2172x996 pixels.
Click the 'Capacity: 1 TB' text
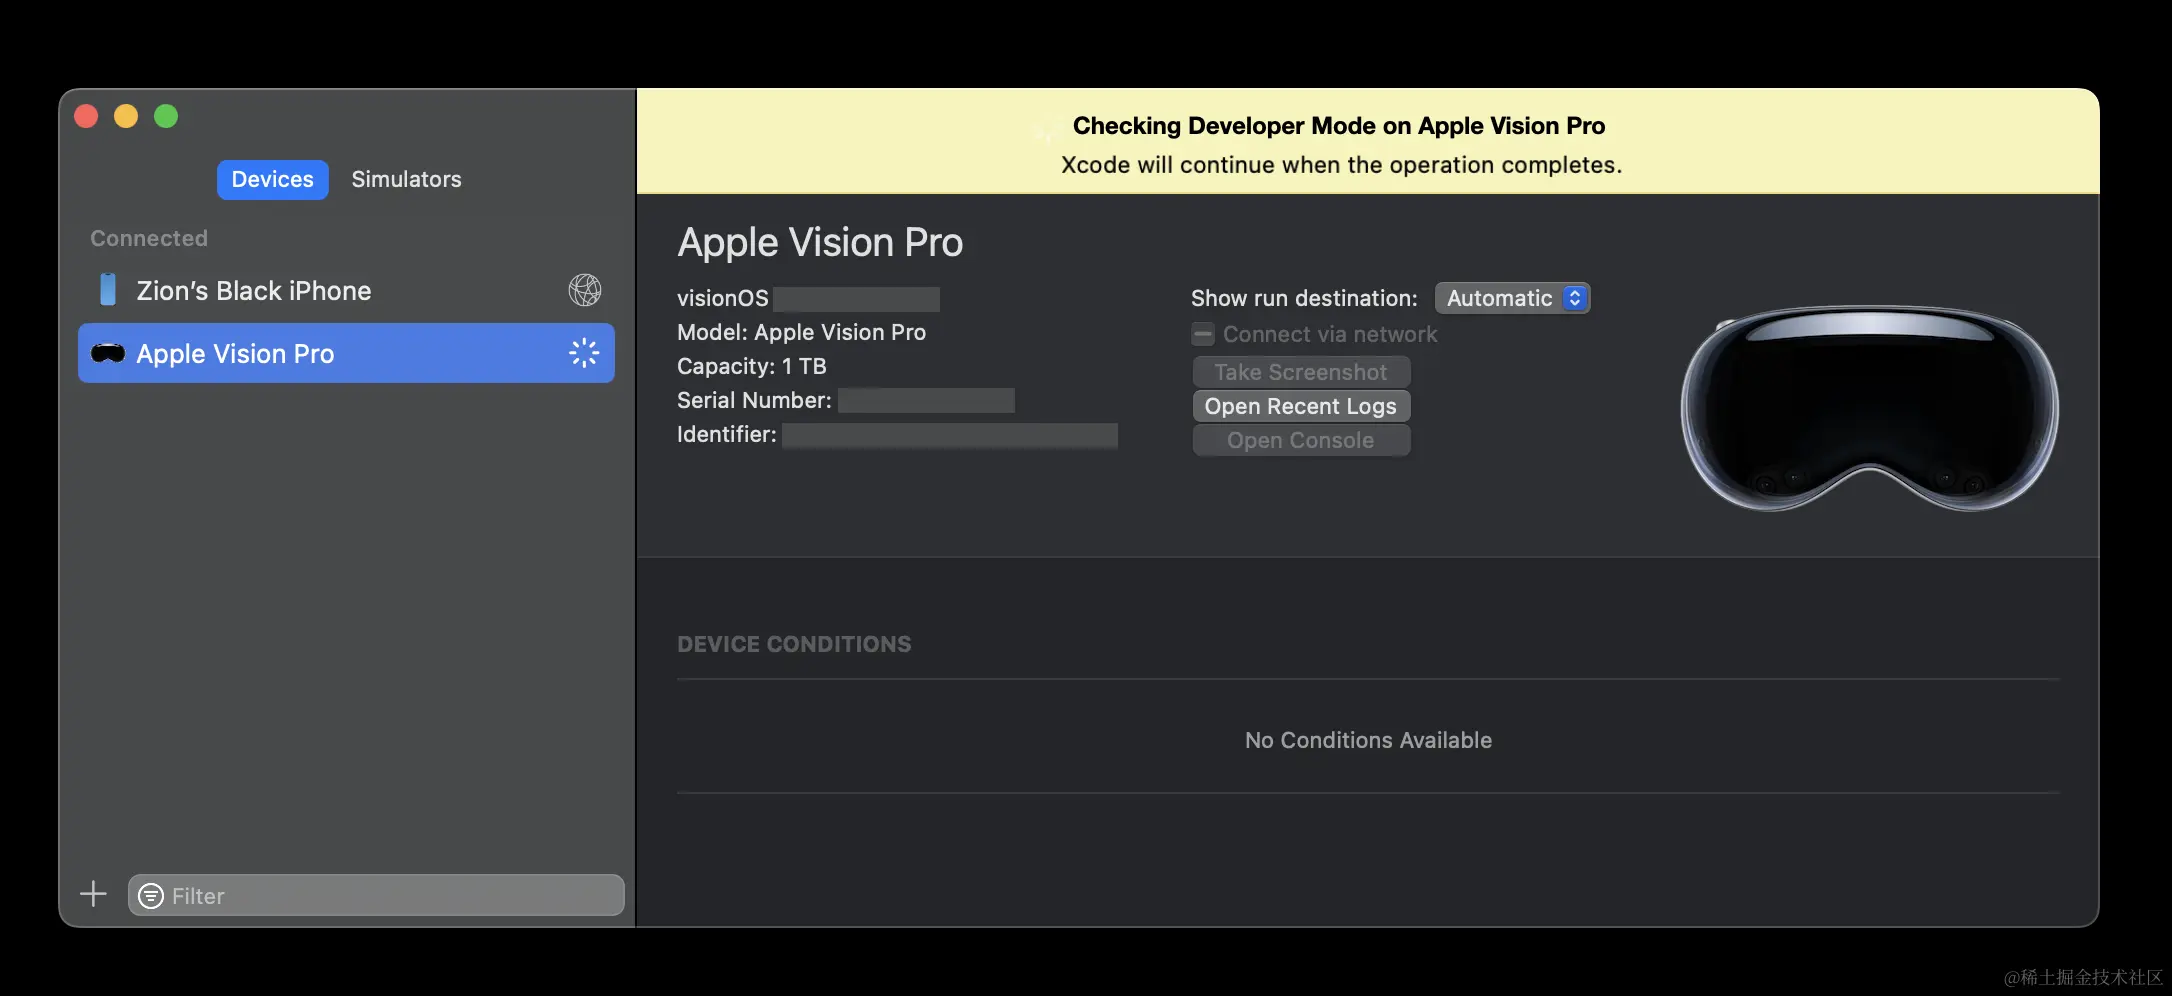(x=752, y=366)
